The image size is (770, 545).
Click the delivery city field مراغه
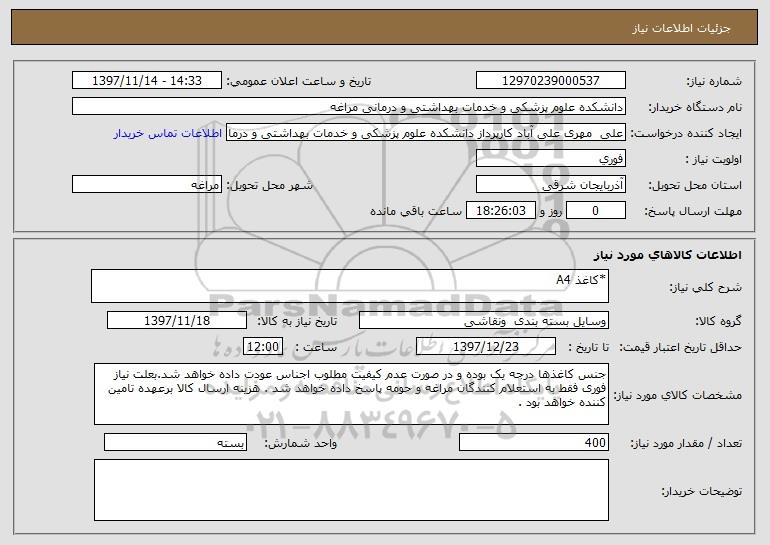coord(147,185)
